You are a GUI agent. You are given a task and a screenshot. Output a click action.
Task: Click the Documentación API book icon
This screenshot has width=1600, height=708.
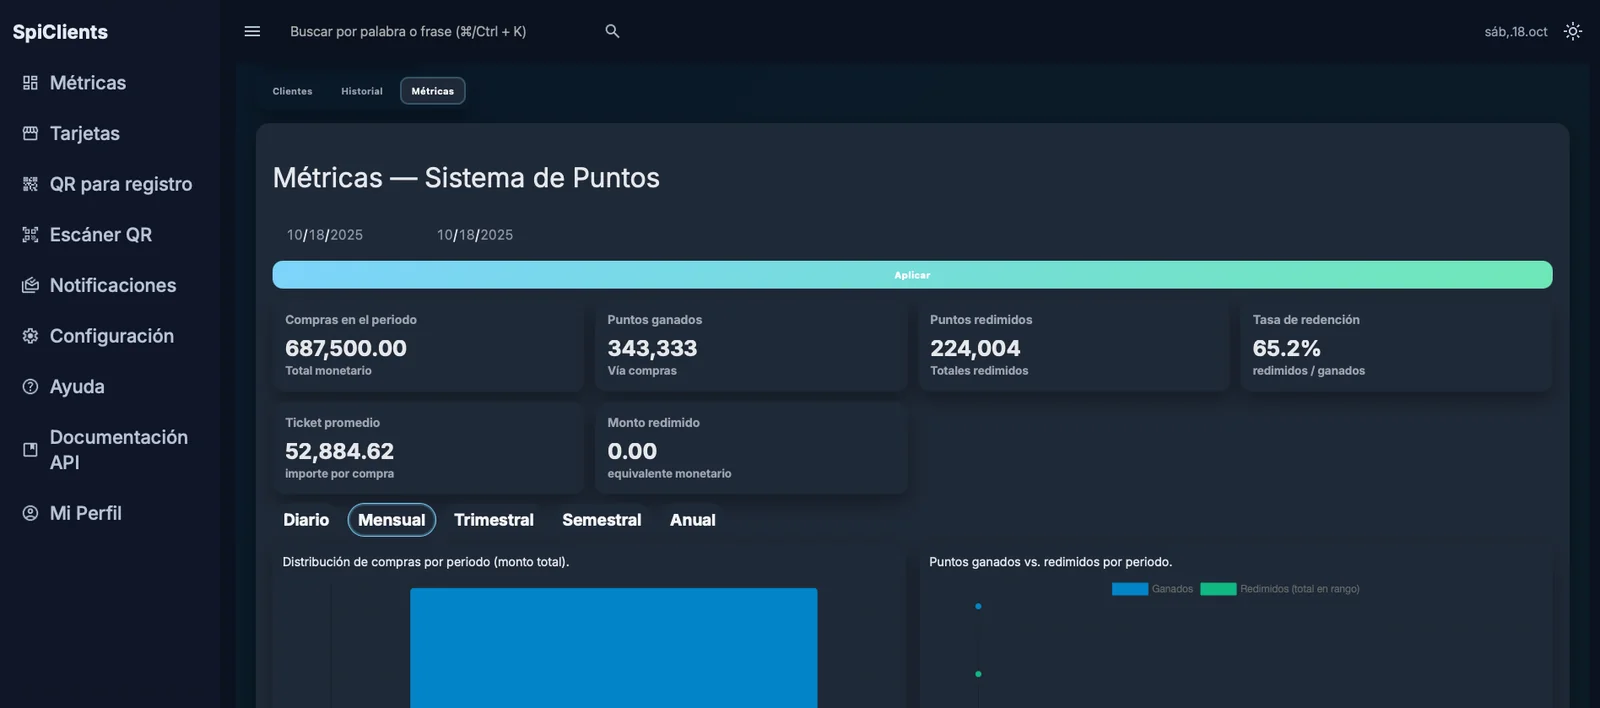pyautogui.click(x=30, y=450)
